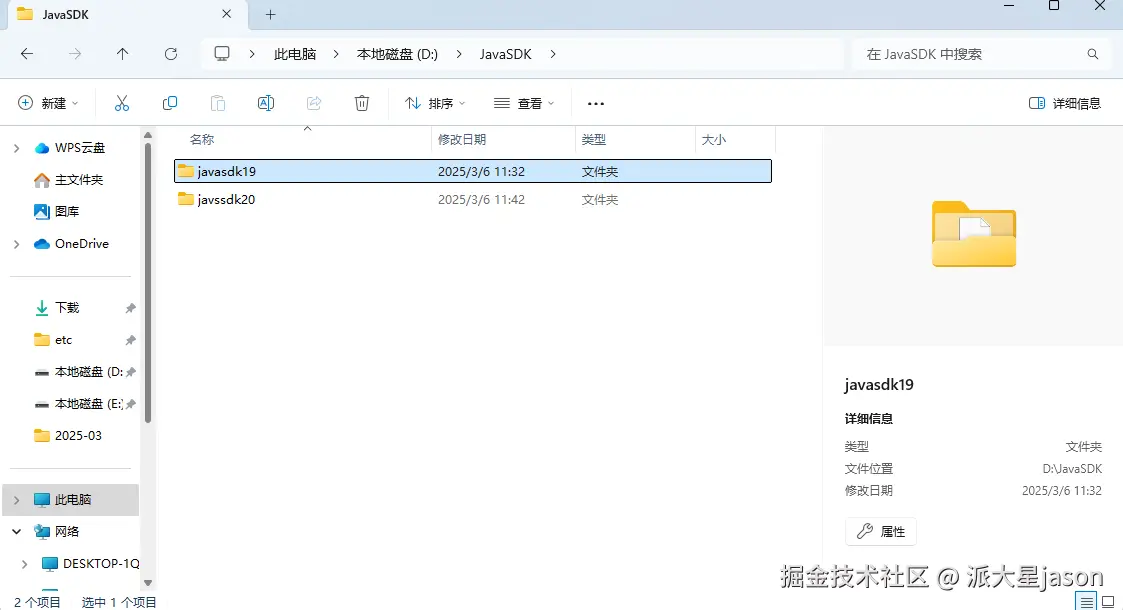Switch to large thumbnails view icon

1108,602
